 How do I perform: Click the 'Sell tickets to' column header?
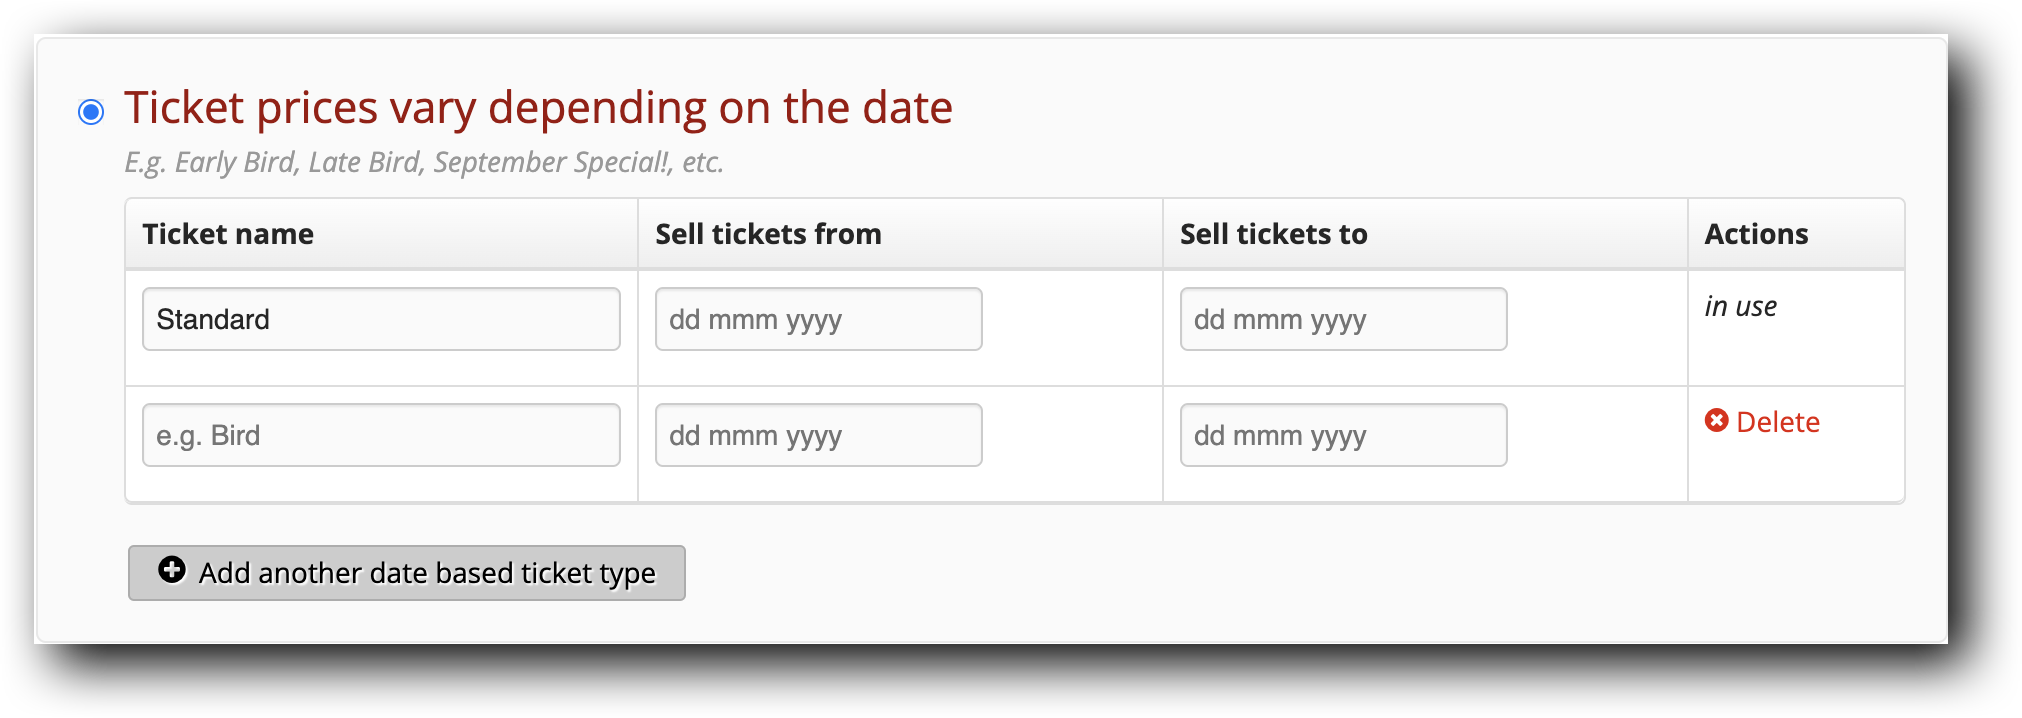click(x=1273, y=233)
